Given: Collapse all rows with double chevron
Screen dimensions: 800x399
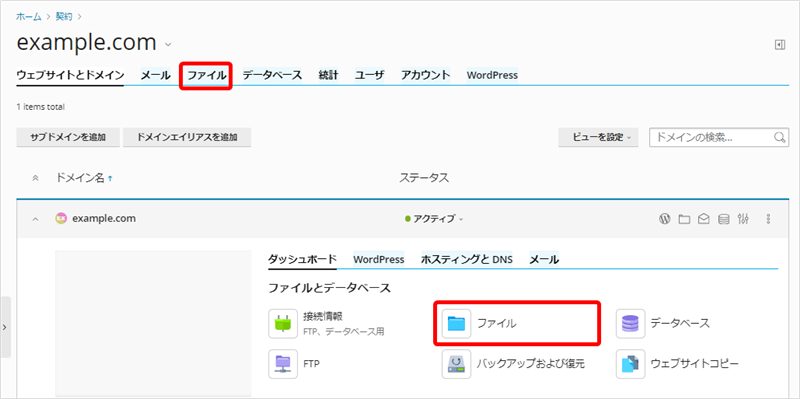Looking at the screenshot, I should (35, 178).
